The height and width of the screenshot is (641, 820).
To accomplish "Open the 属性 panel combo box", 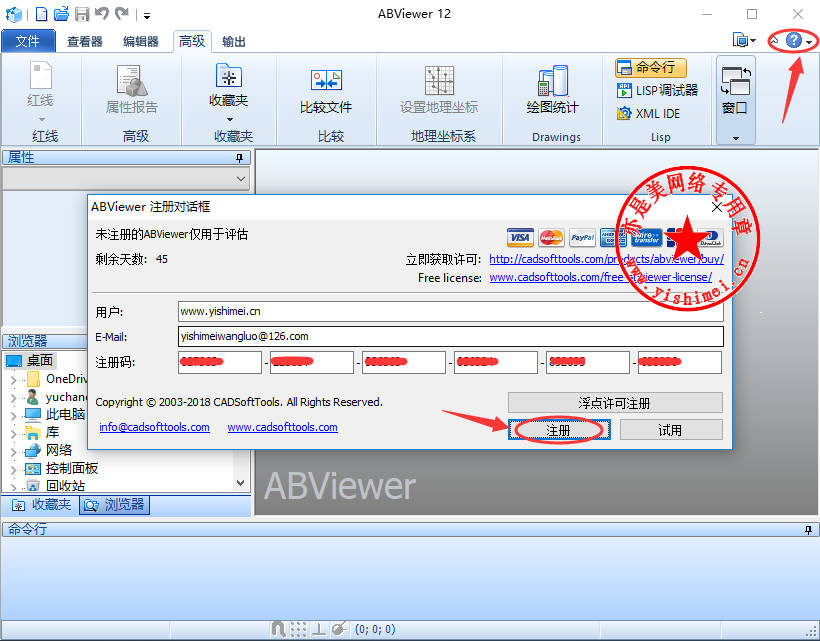I will tap(126, 179).
